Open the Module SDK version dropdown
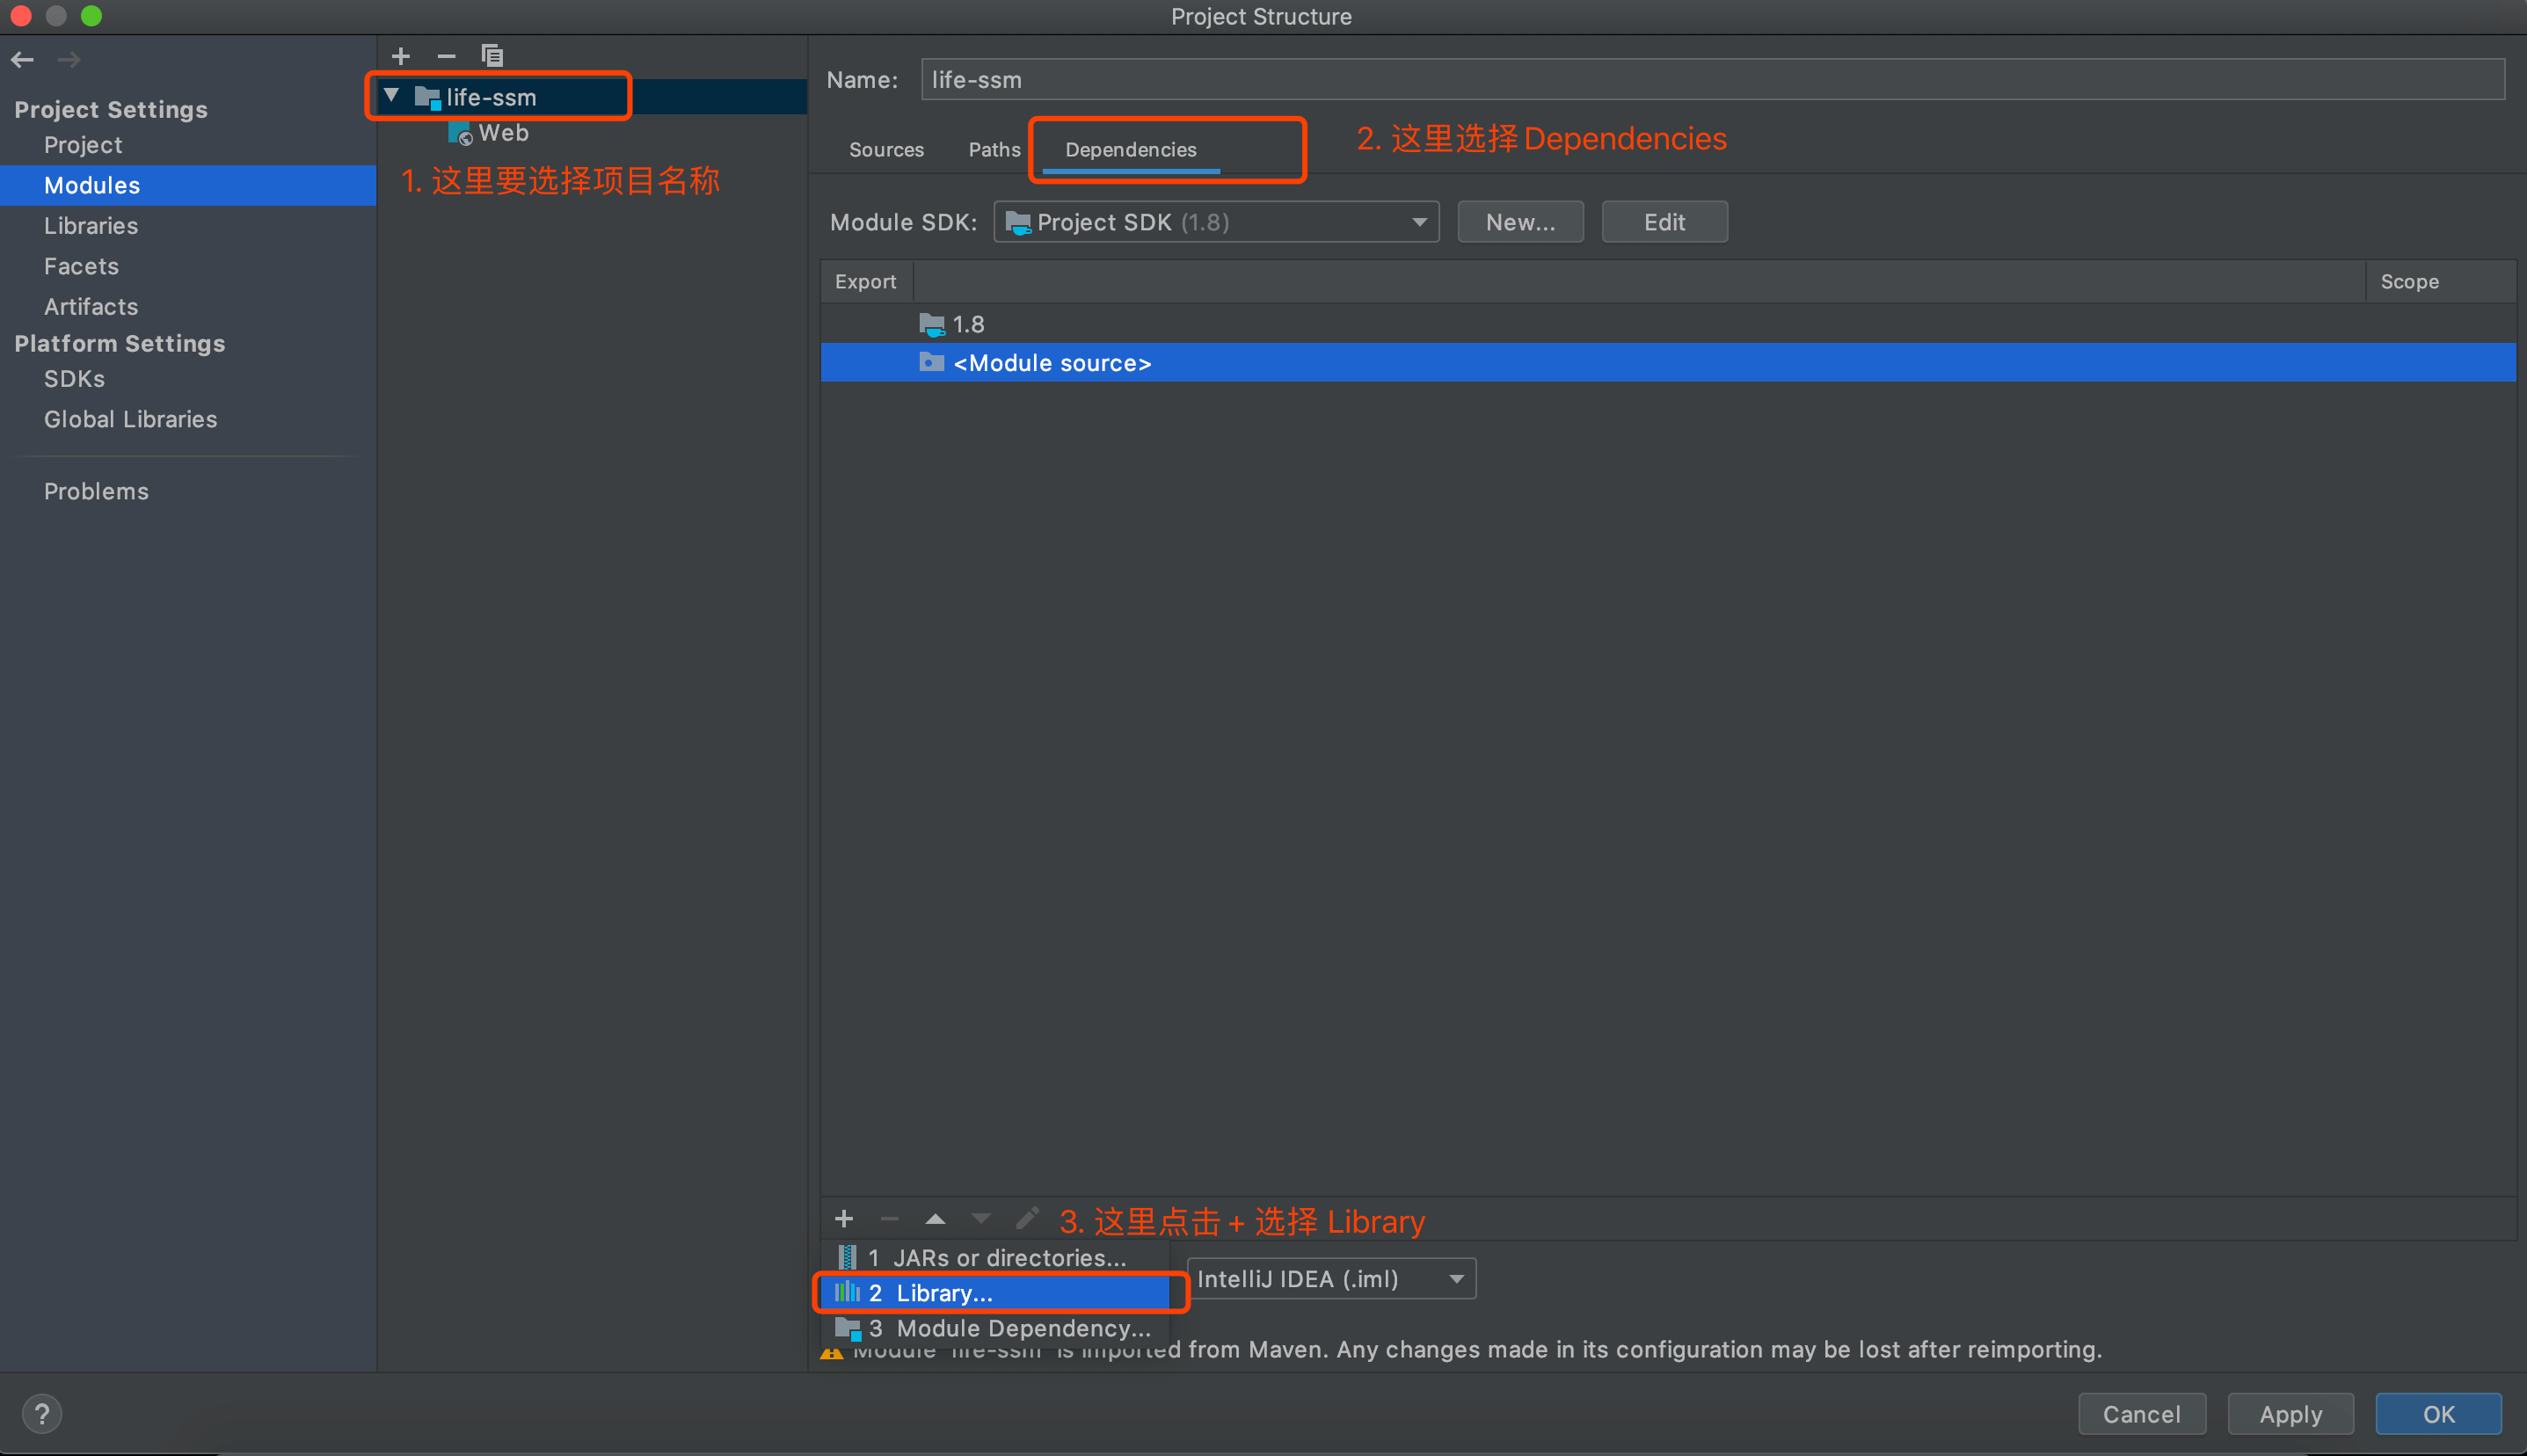The height and width of the screenshot is (1456, 2527). 1215,221
